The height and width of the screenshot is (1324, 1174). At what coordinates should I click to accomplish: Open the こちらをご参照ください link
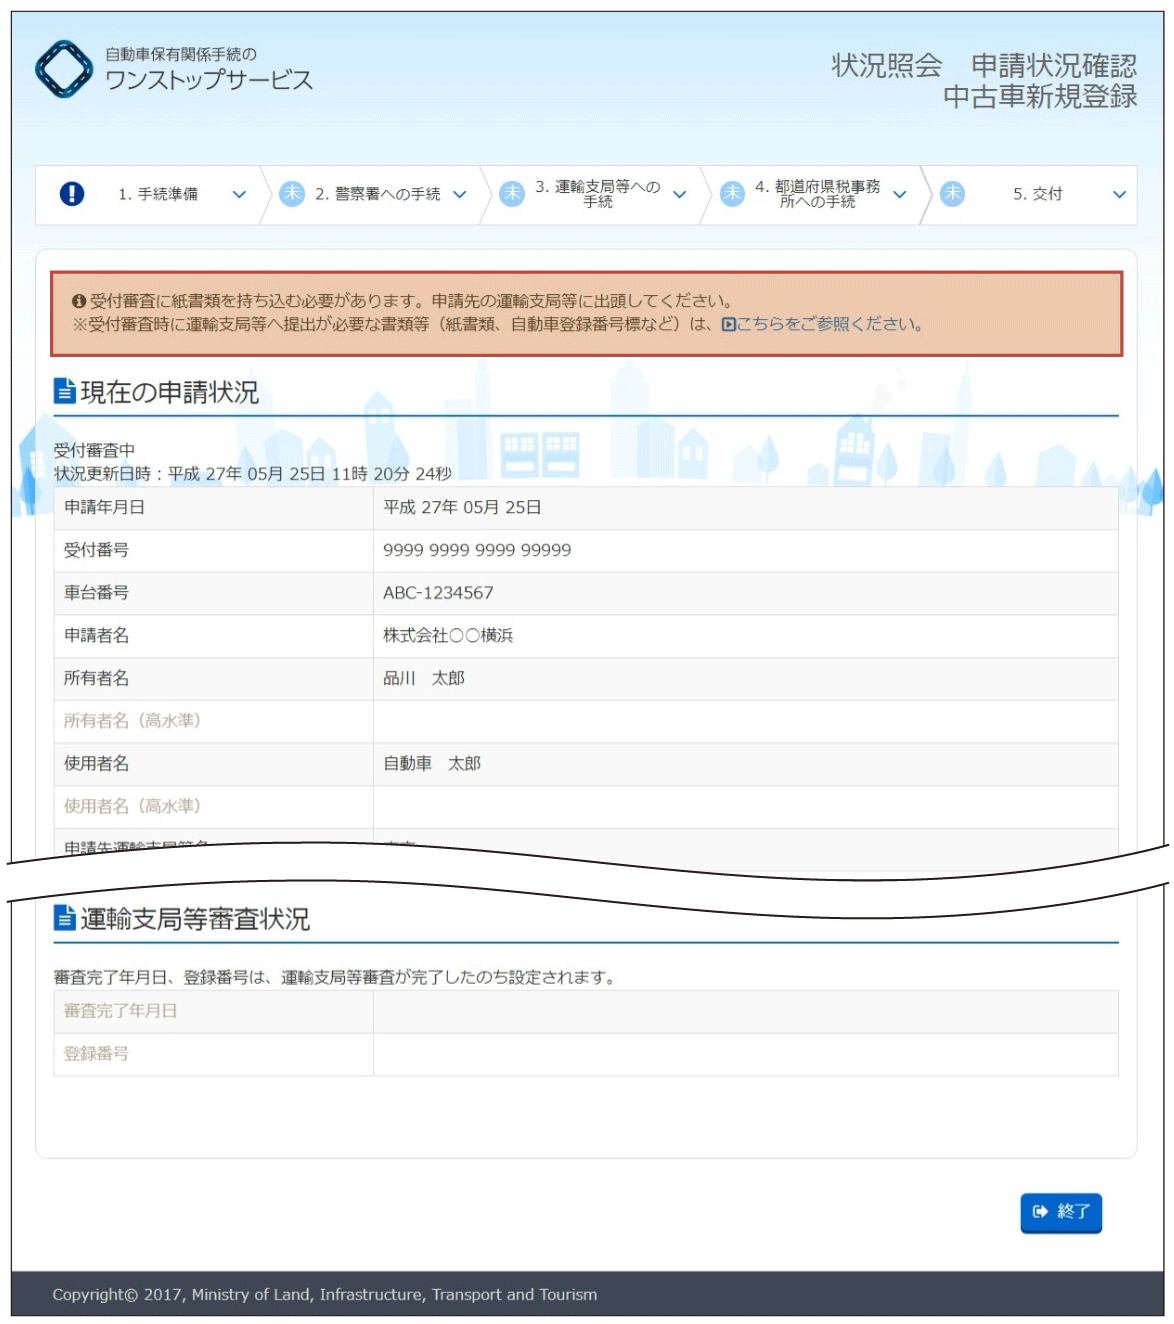829,324
